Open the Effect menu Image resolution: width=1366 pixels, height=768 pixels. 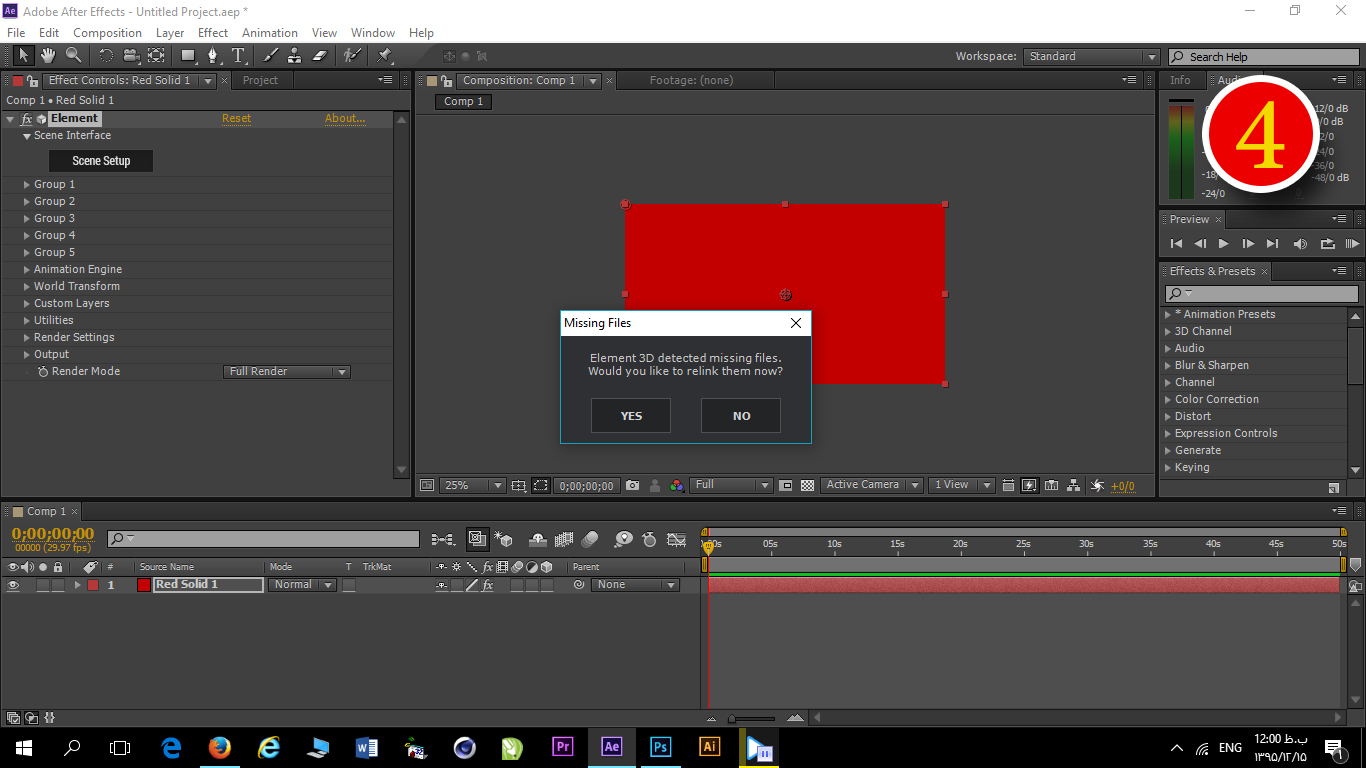[x=213, y=33]
